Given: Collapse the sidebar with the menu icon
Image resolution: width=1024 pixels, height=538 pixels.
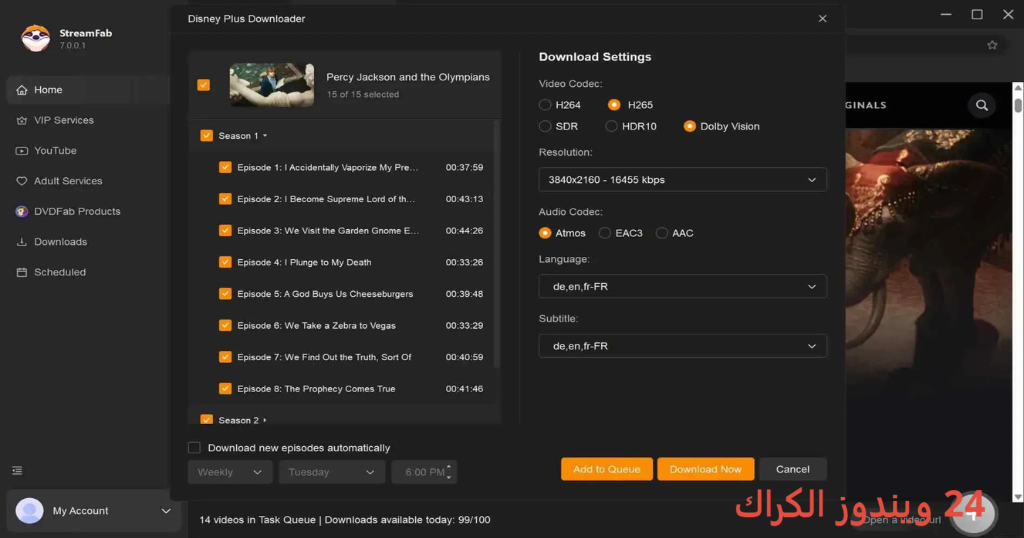Looking at the screenshot, I should 17,471.
